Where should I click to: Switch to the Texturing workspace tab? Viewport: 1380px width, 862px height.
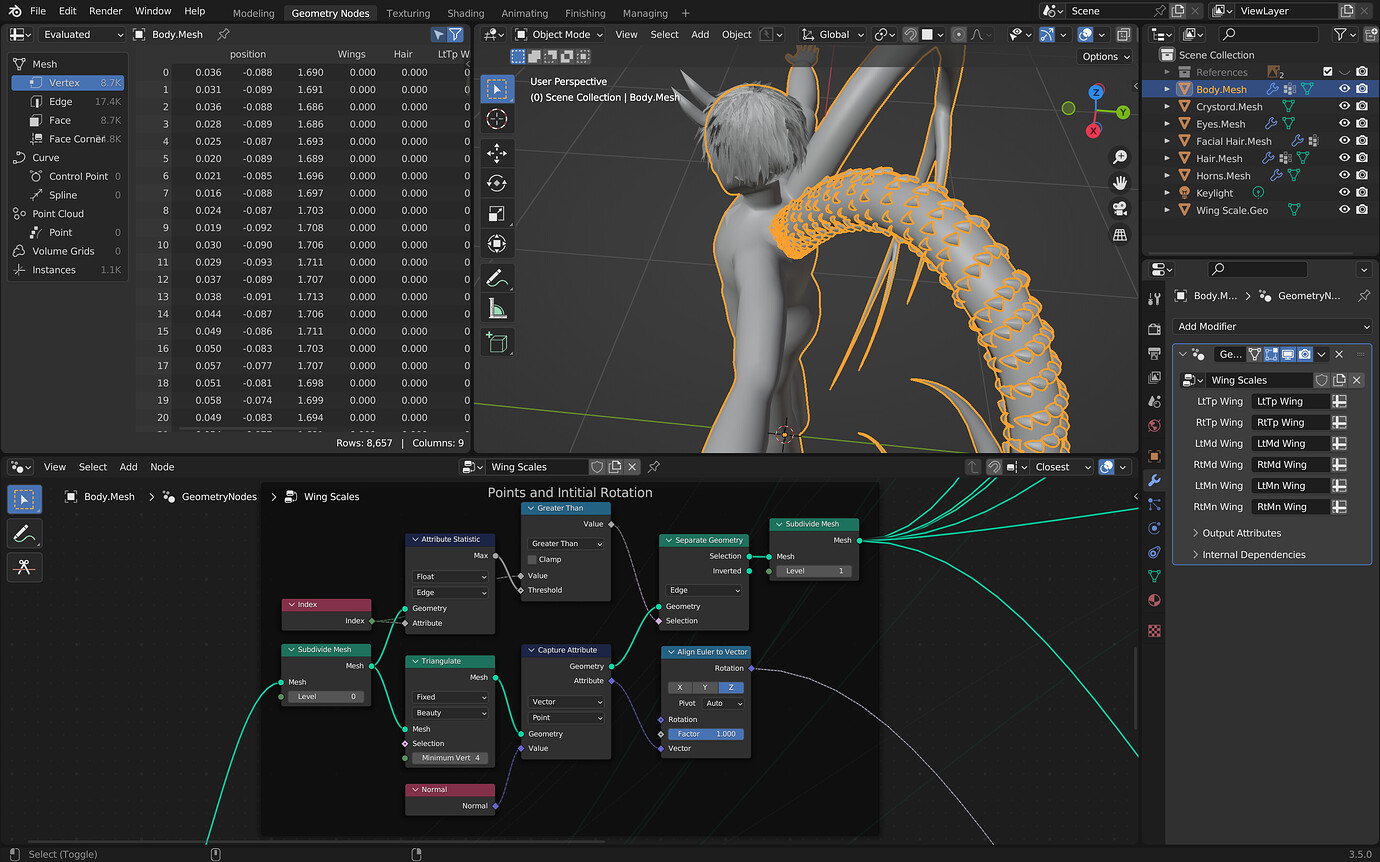click(408, 13)
